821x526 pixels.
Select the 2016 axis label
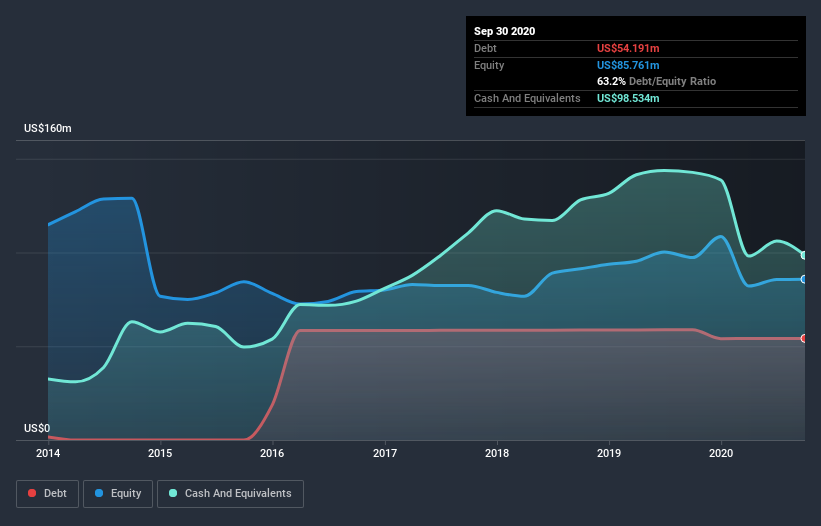[272, 453]
